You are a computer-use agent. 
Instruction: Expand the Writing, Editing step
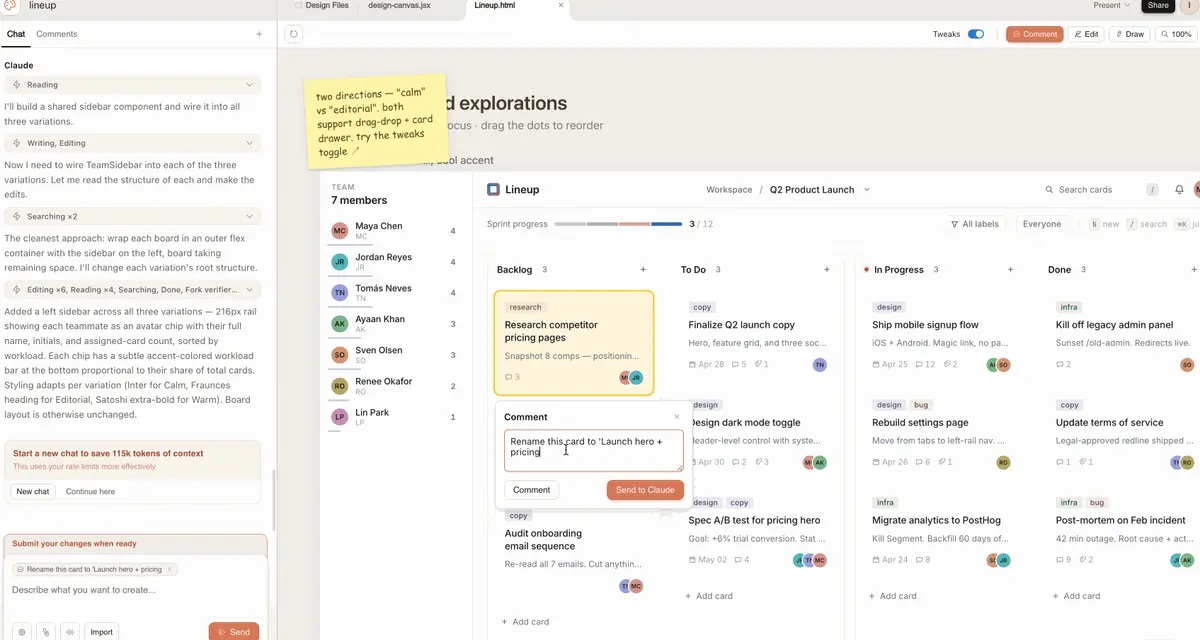point(249,143)
